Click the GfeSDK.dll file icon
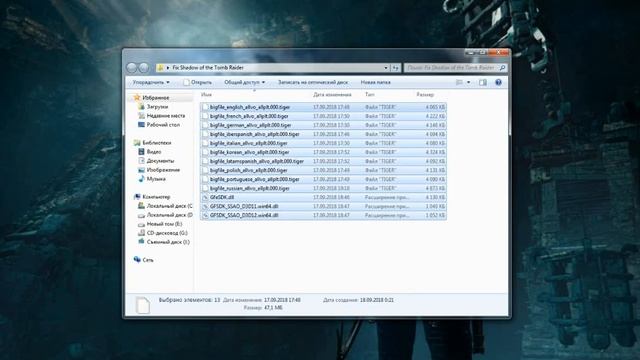Screen dimensions: 640x360 click(205, 198)
